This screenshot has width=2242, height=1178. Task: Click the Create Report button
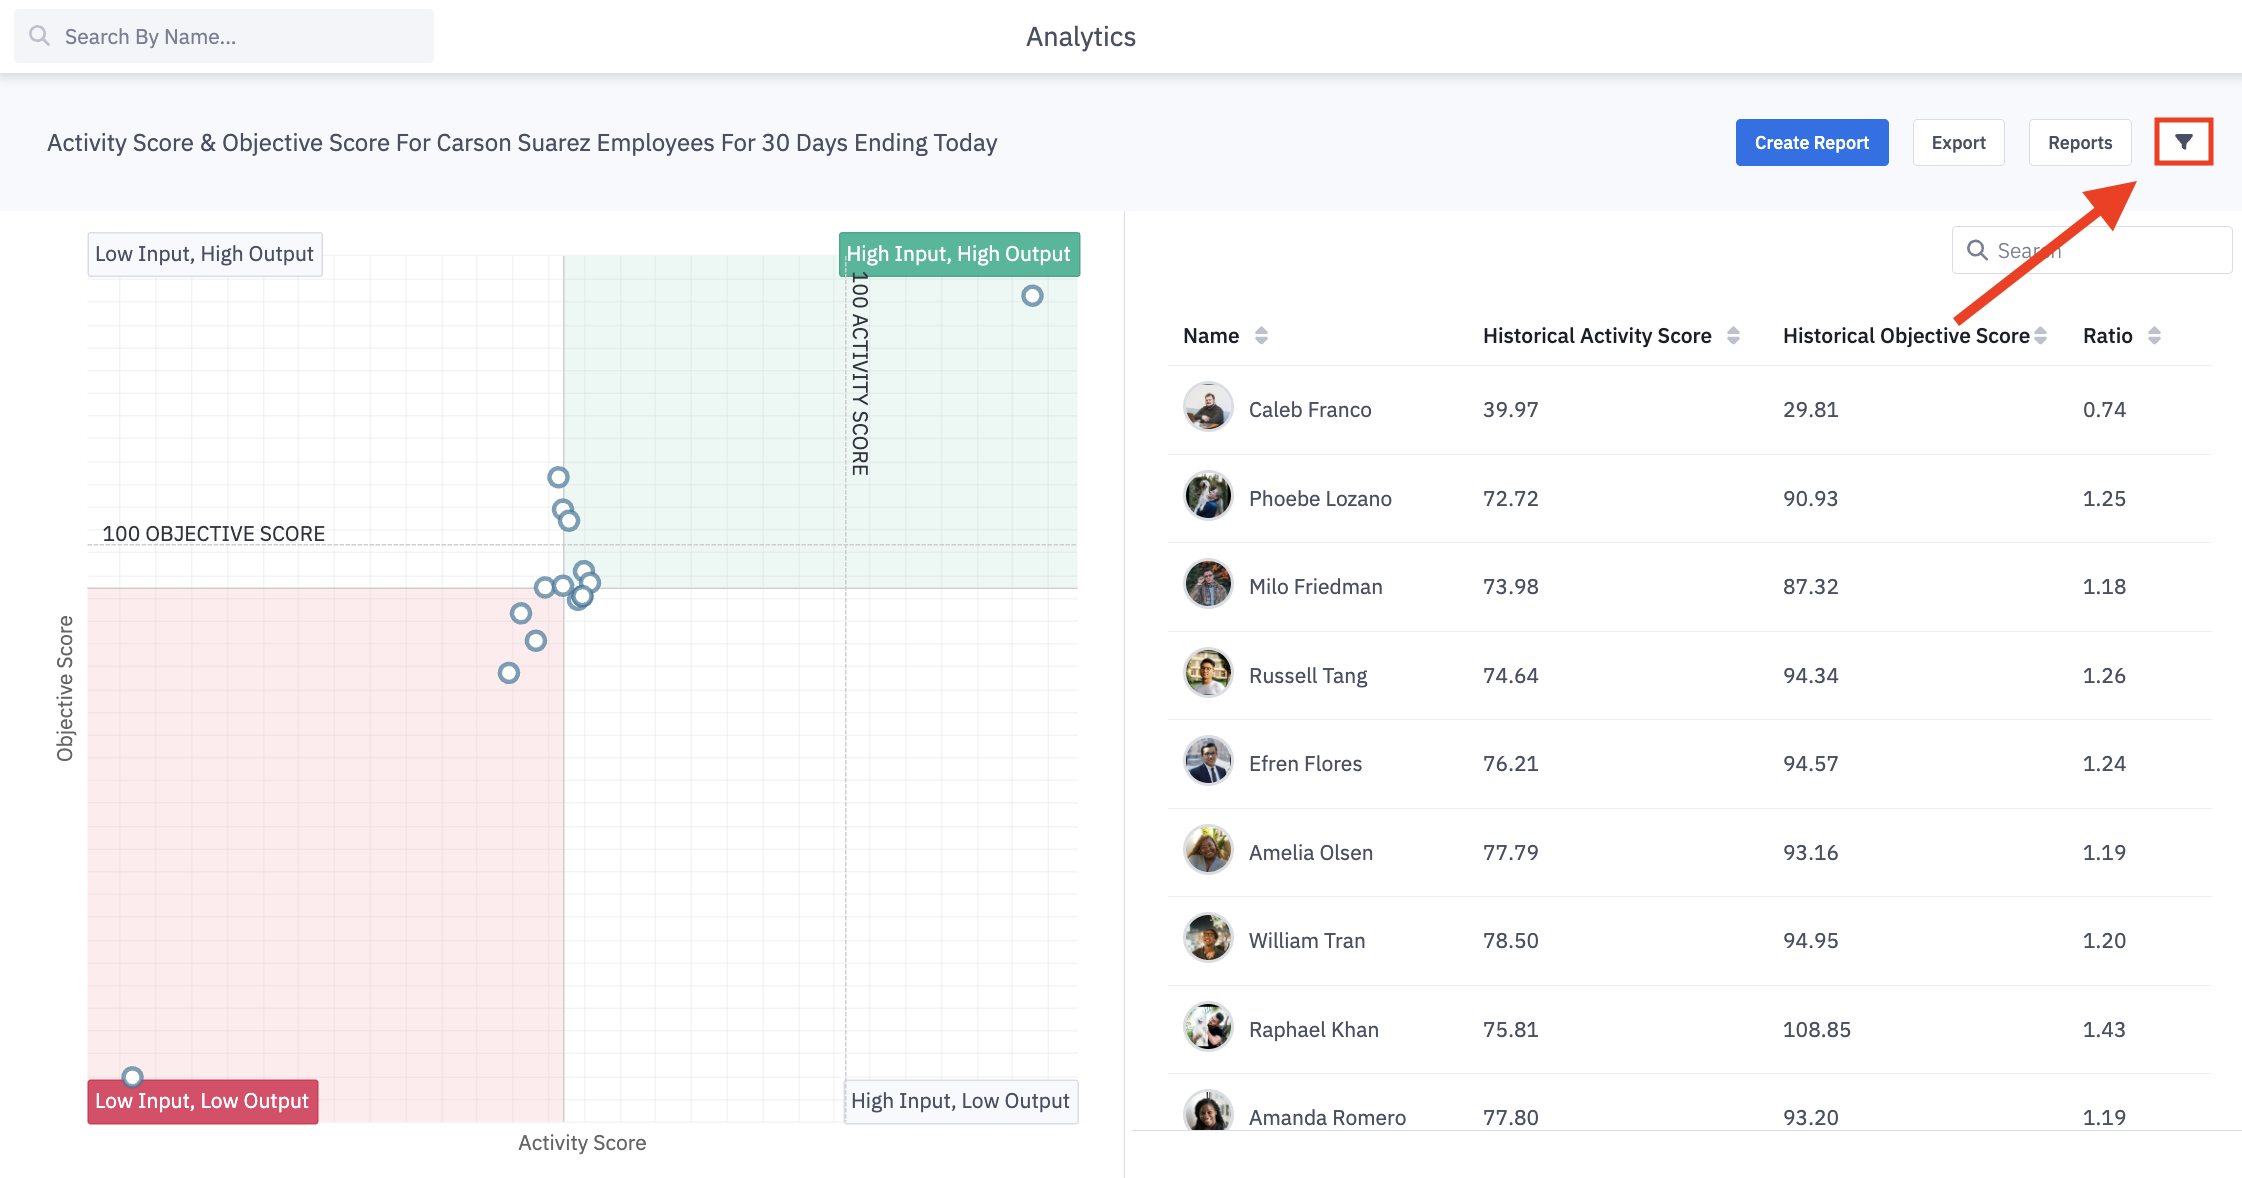(x=1811, y=143)
